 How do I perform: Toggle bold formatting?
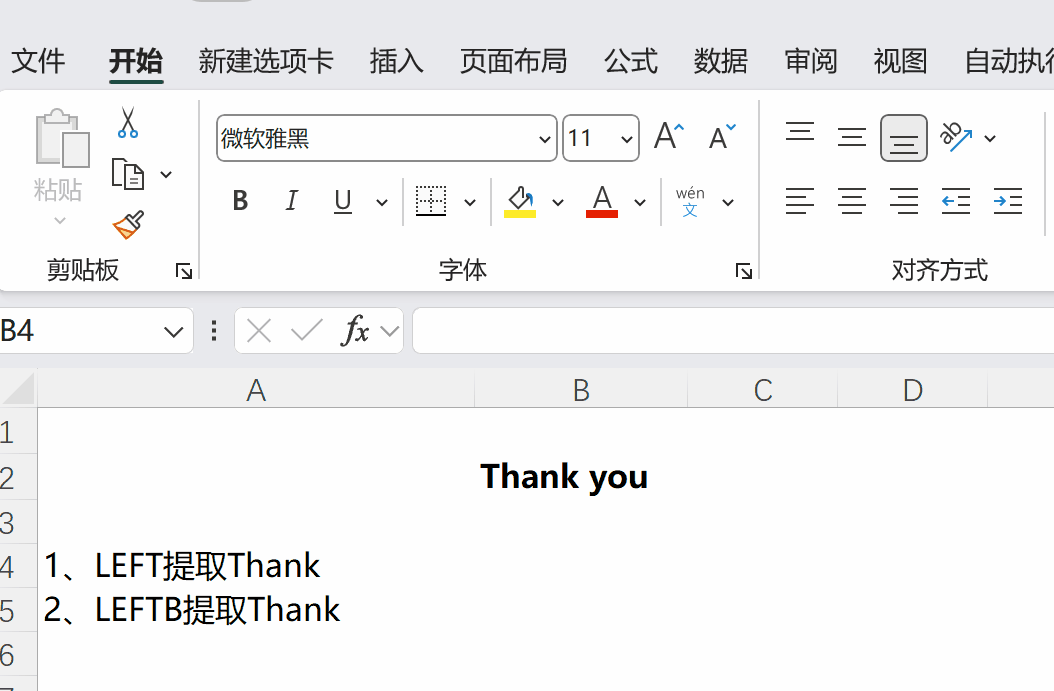[x=240, y=201]
